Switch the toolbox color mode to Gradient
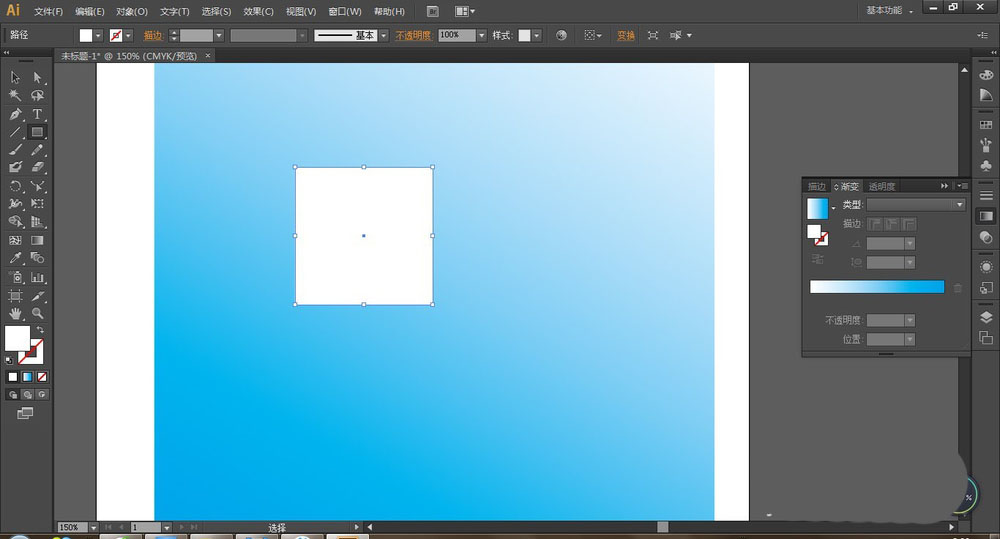 28,377
